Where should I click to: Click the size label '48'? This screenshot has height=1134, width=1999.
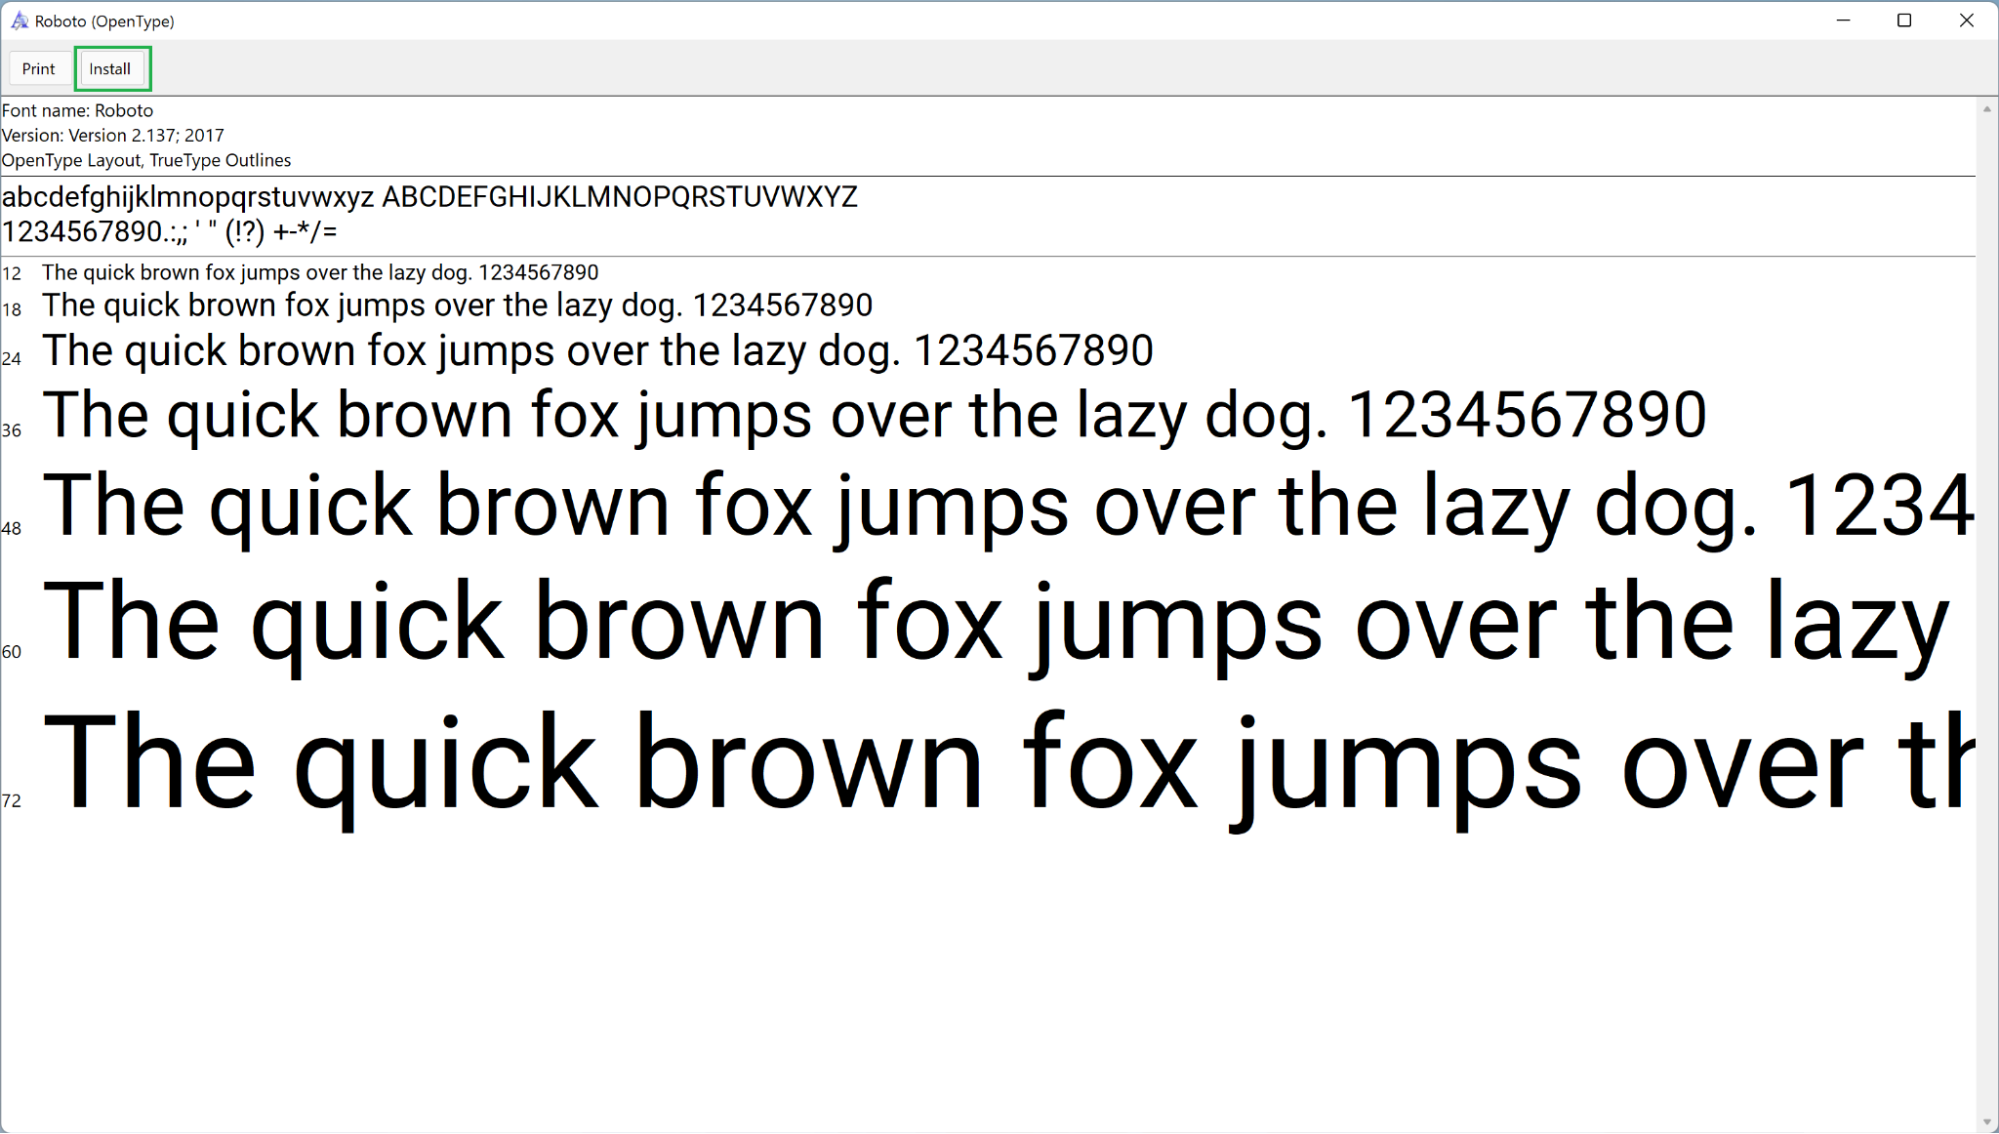(x=12, y=529)
